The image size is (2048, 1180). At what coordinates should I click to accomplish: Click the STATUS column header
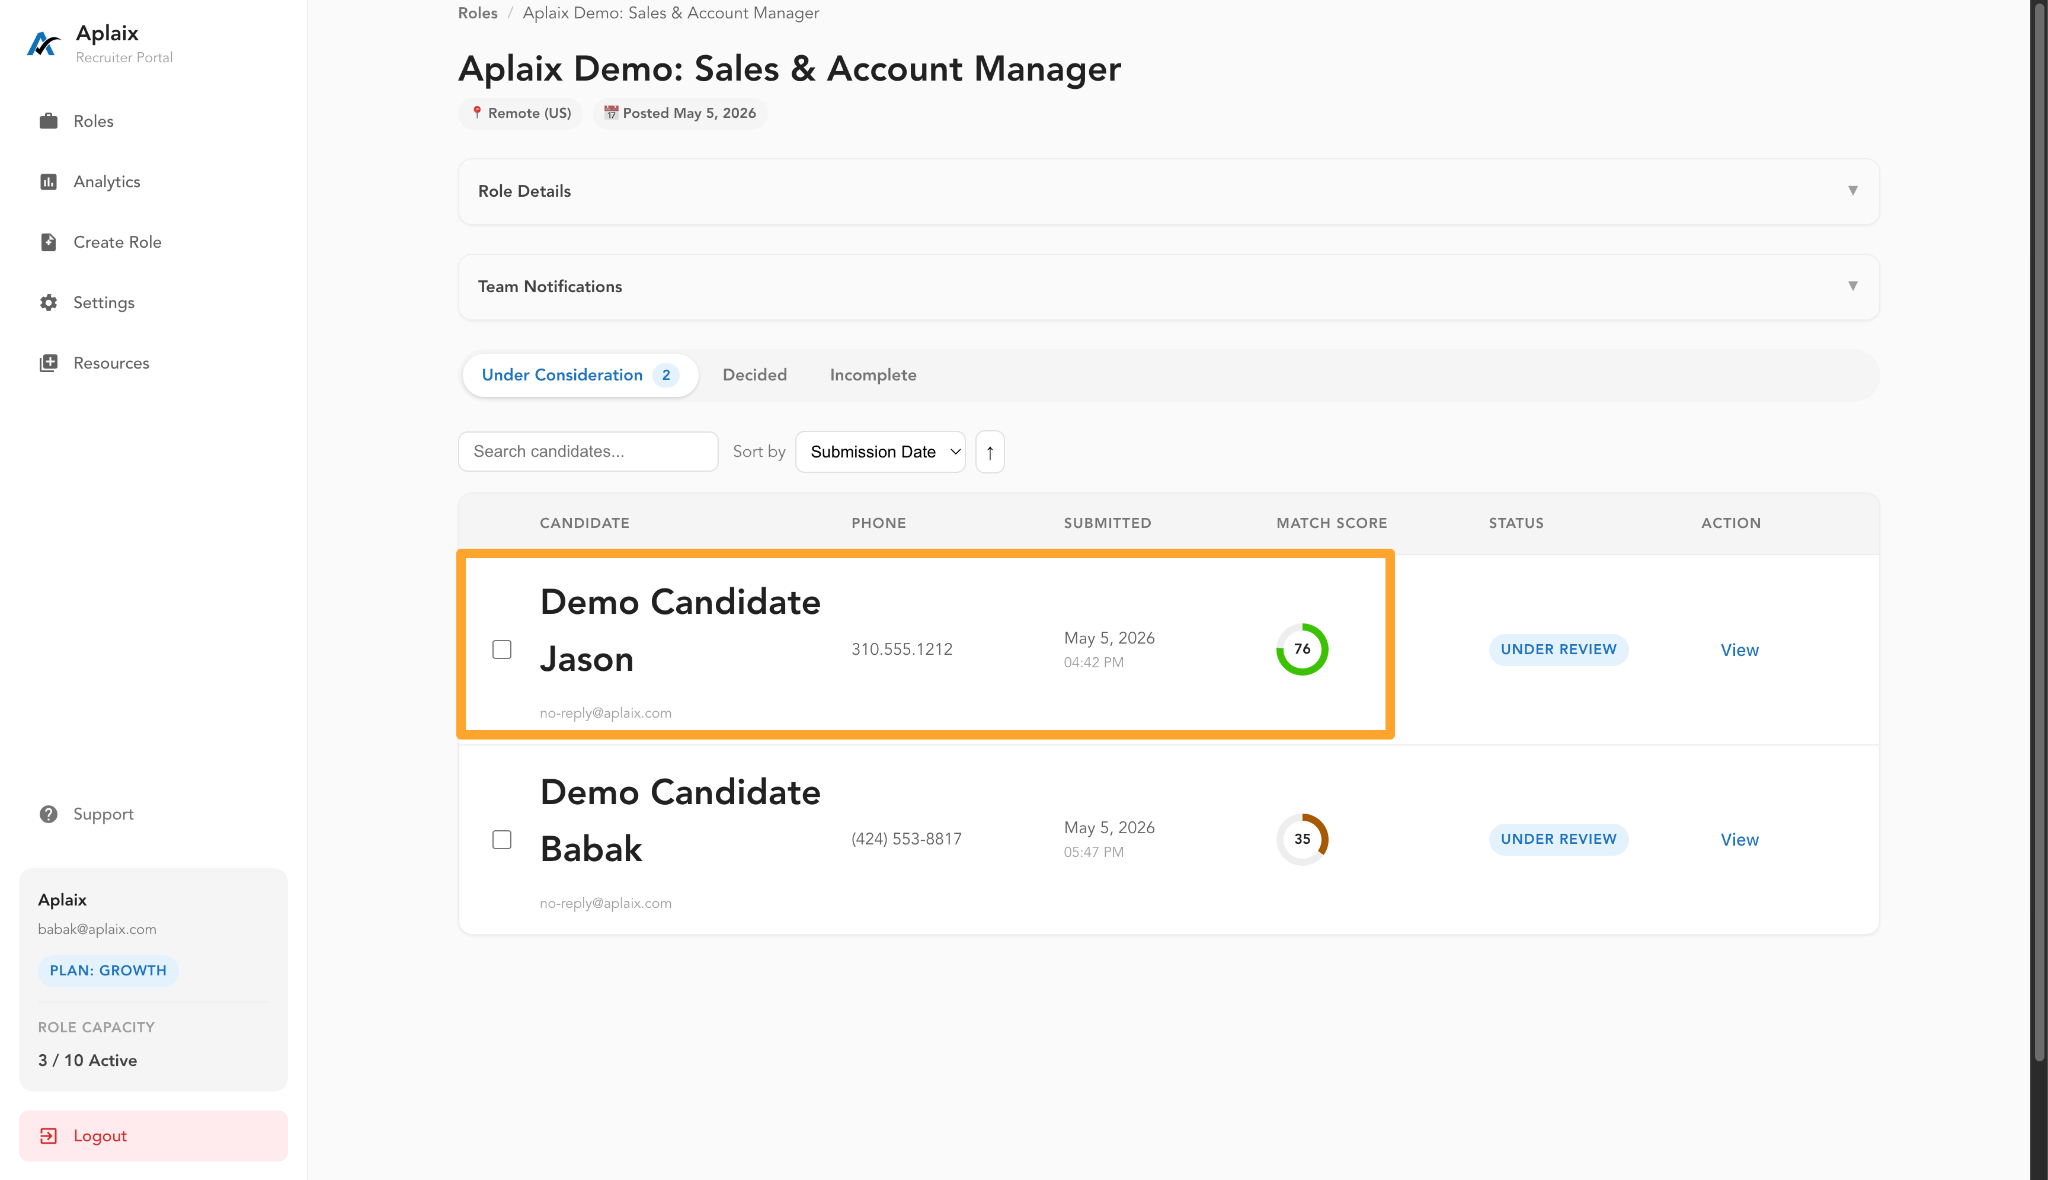(1516, 523)
